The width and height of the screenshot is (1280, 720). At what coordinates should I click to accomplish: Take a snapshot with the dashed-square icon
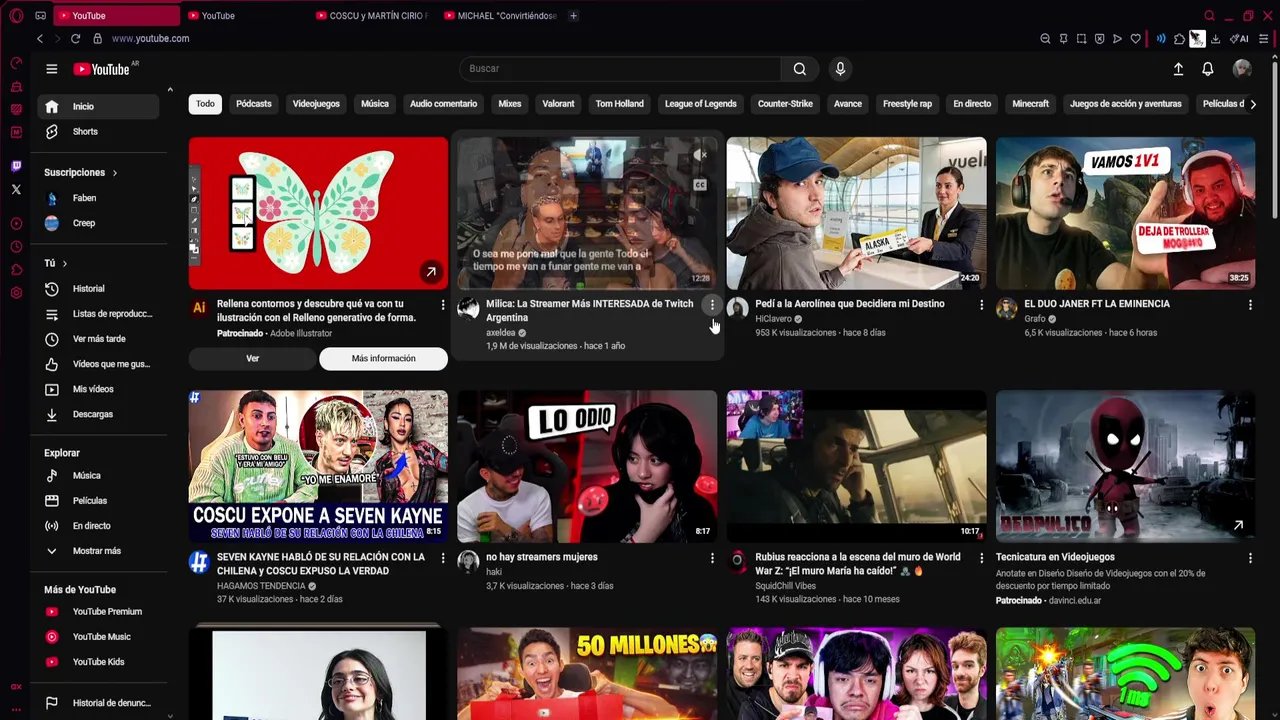point(1081,39)
